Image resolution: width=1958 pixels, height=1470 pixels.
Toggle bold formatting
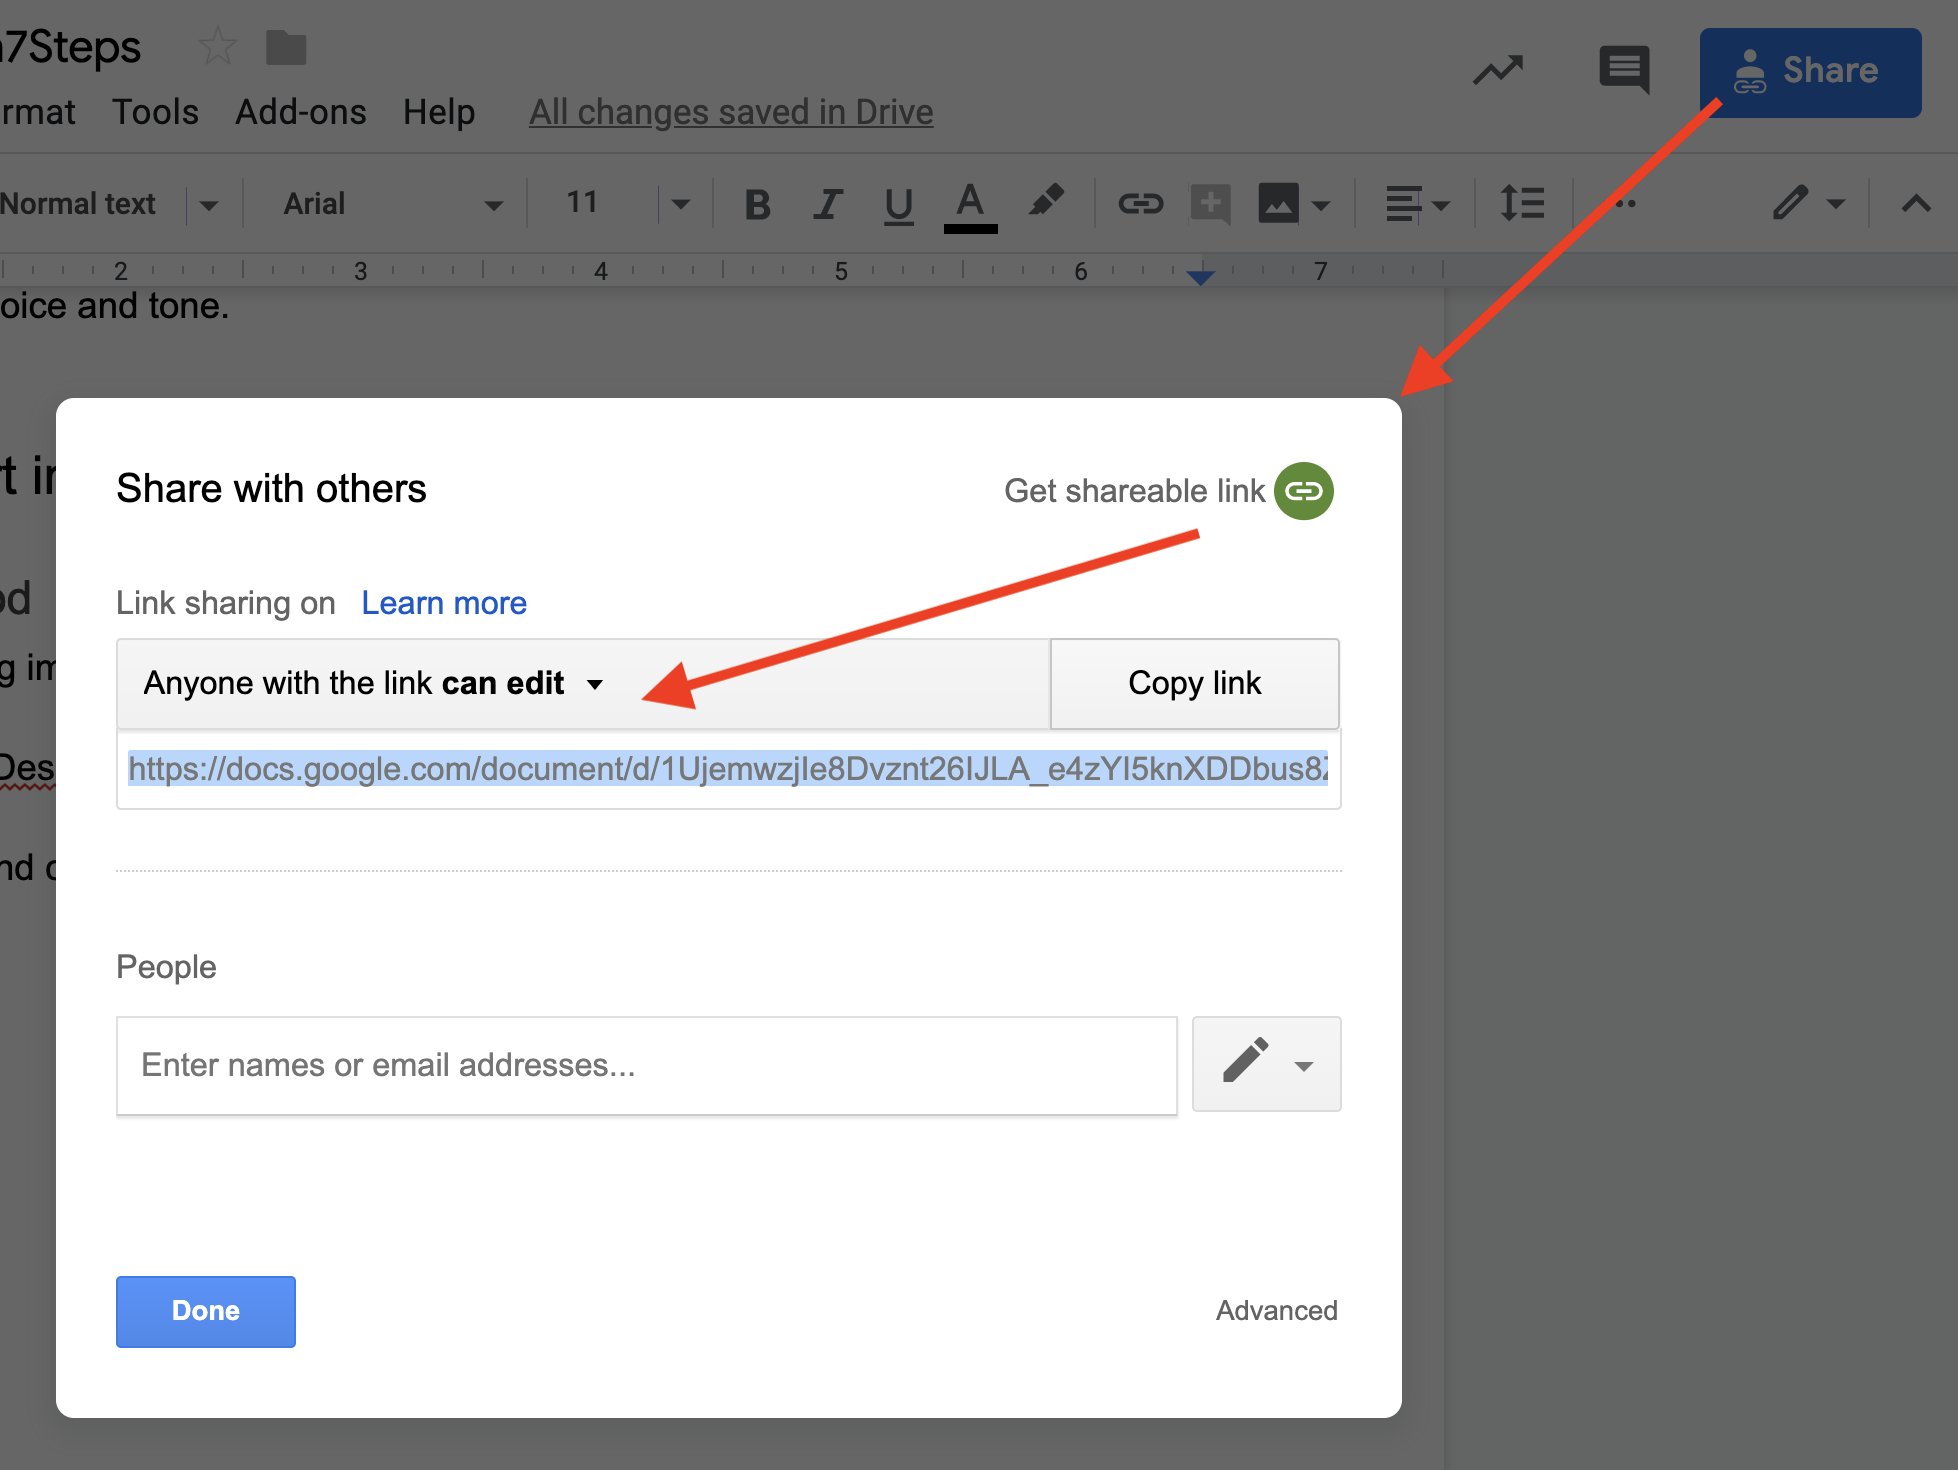[x=758, y=205]
